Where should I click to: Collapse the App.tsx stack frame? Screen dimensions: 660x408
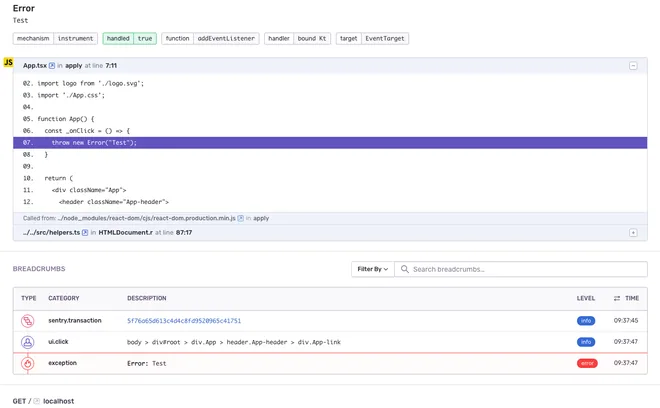633,66
